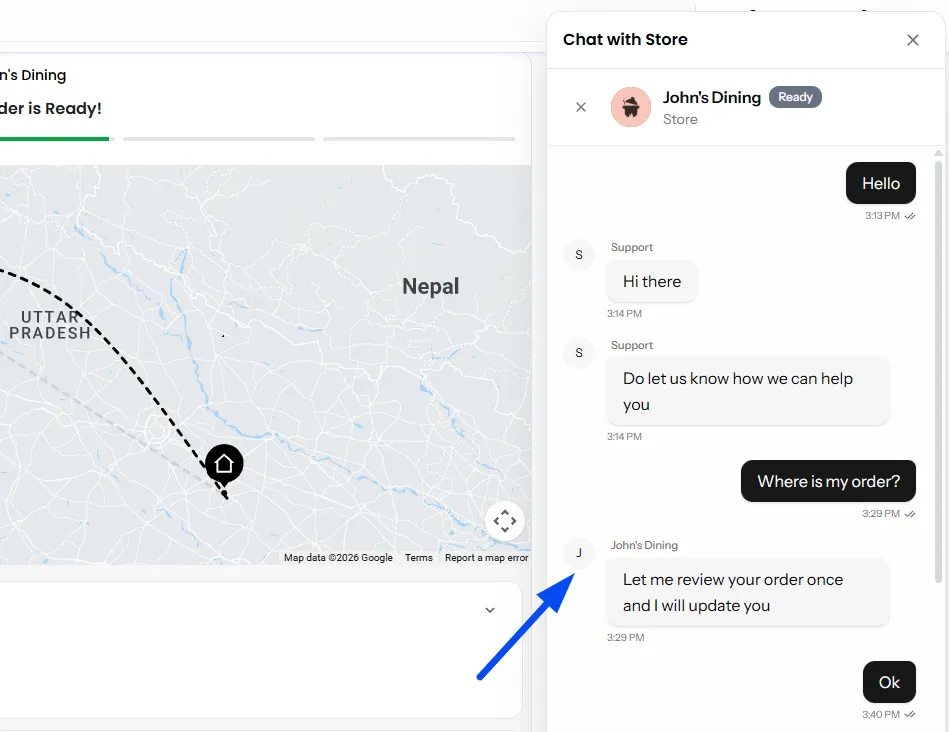Click the Uttar Pradesh map label
Screen dimensions: 949x732
[50, 325]
